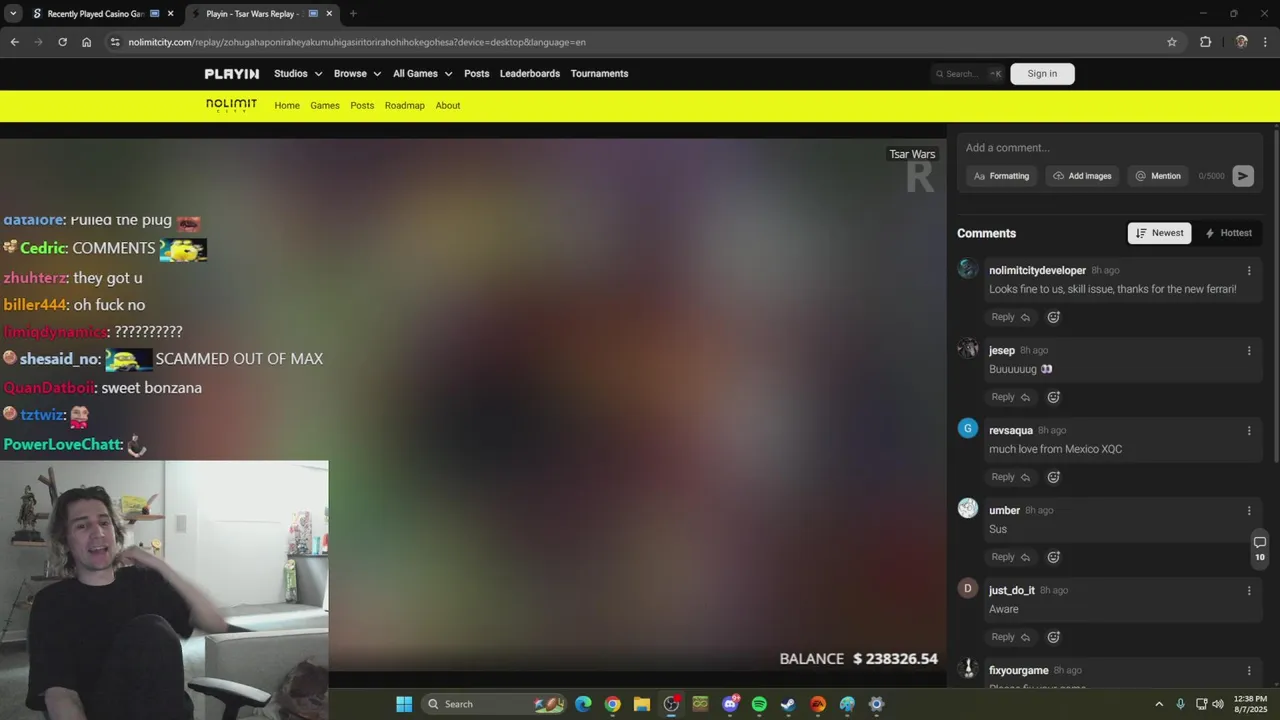Reply to nolimitcitydeveloper's comment
1280x720 pixels.
tap(1010, 317)
